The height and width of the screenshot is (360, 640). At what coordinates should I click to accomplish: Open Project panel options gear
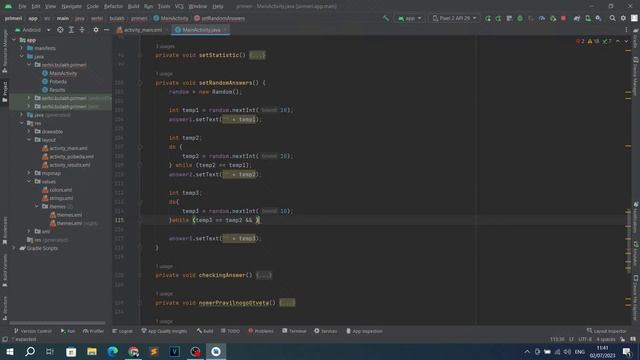96,30
